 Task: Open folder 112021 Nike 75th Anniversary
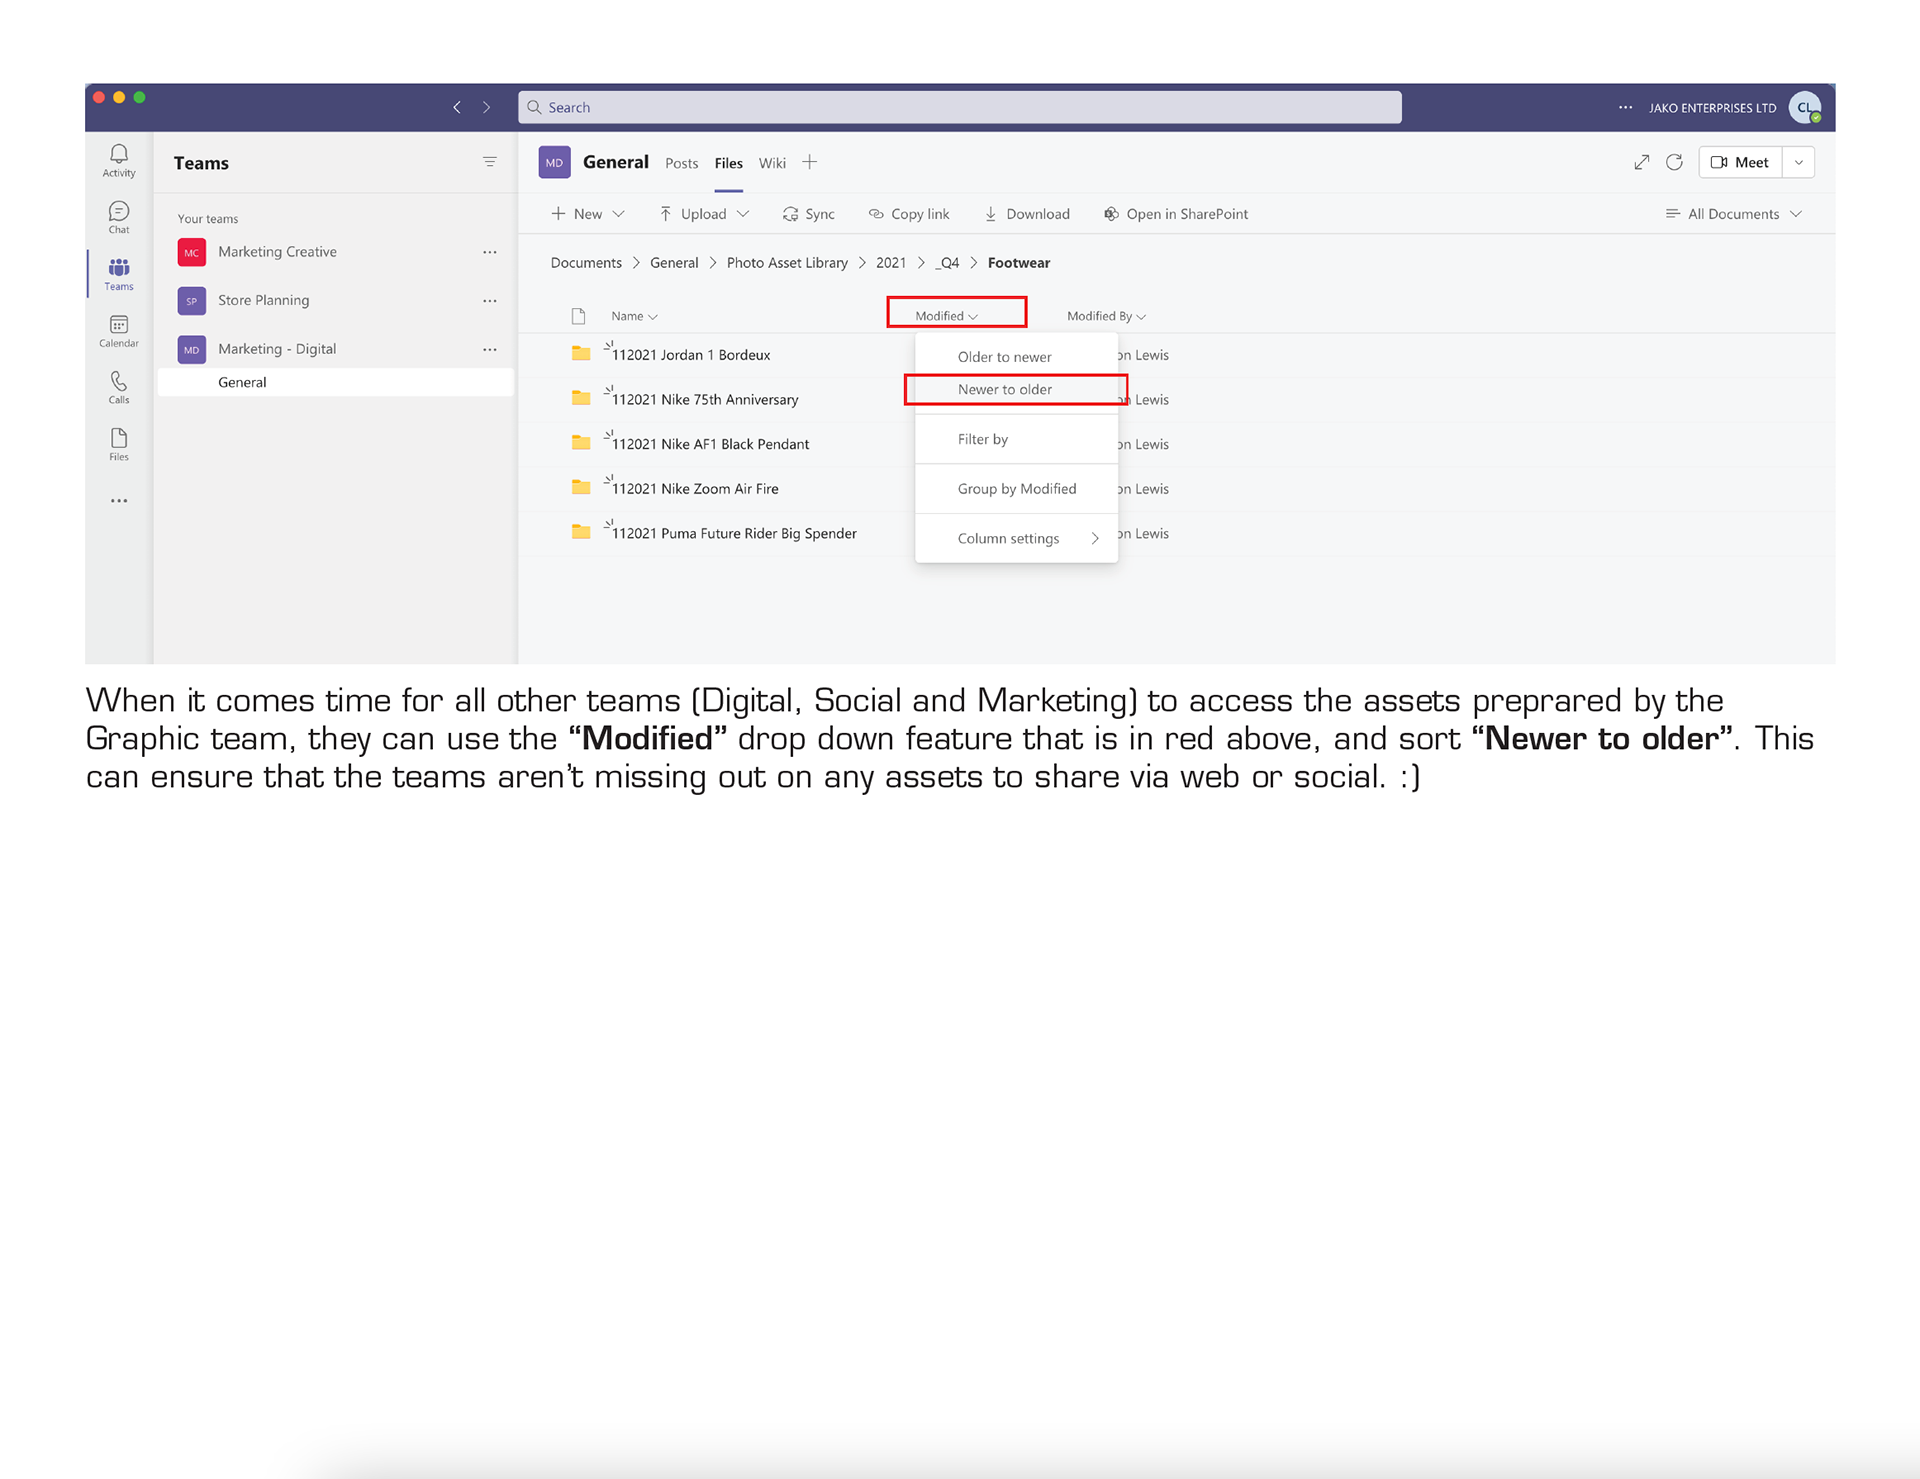(705, 400)
